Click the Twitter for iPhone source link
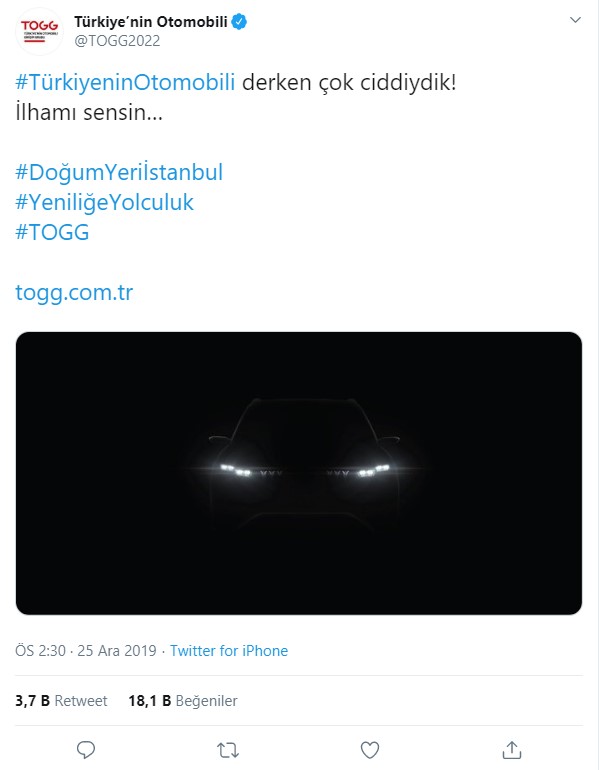599x770 pixels. pyautogui.click(x=229, y=651)
